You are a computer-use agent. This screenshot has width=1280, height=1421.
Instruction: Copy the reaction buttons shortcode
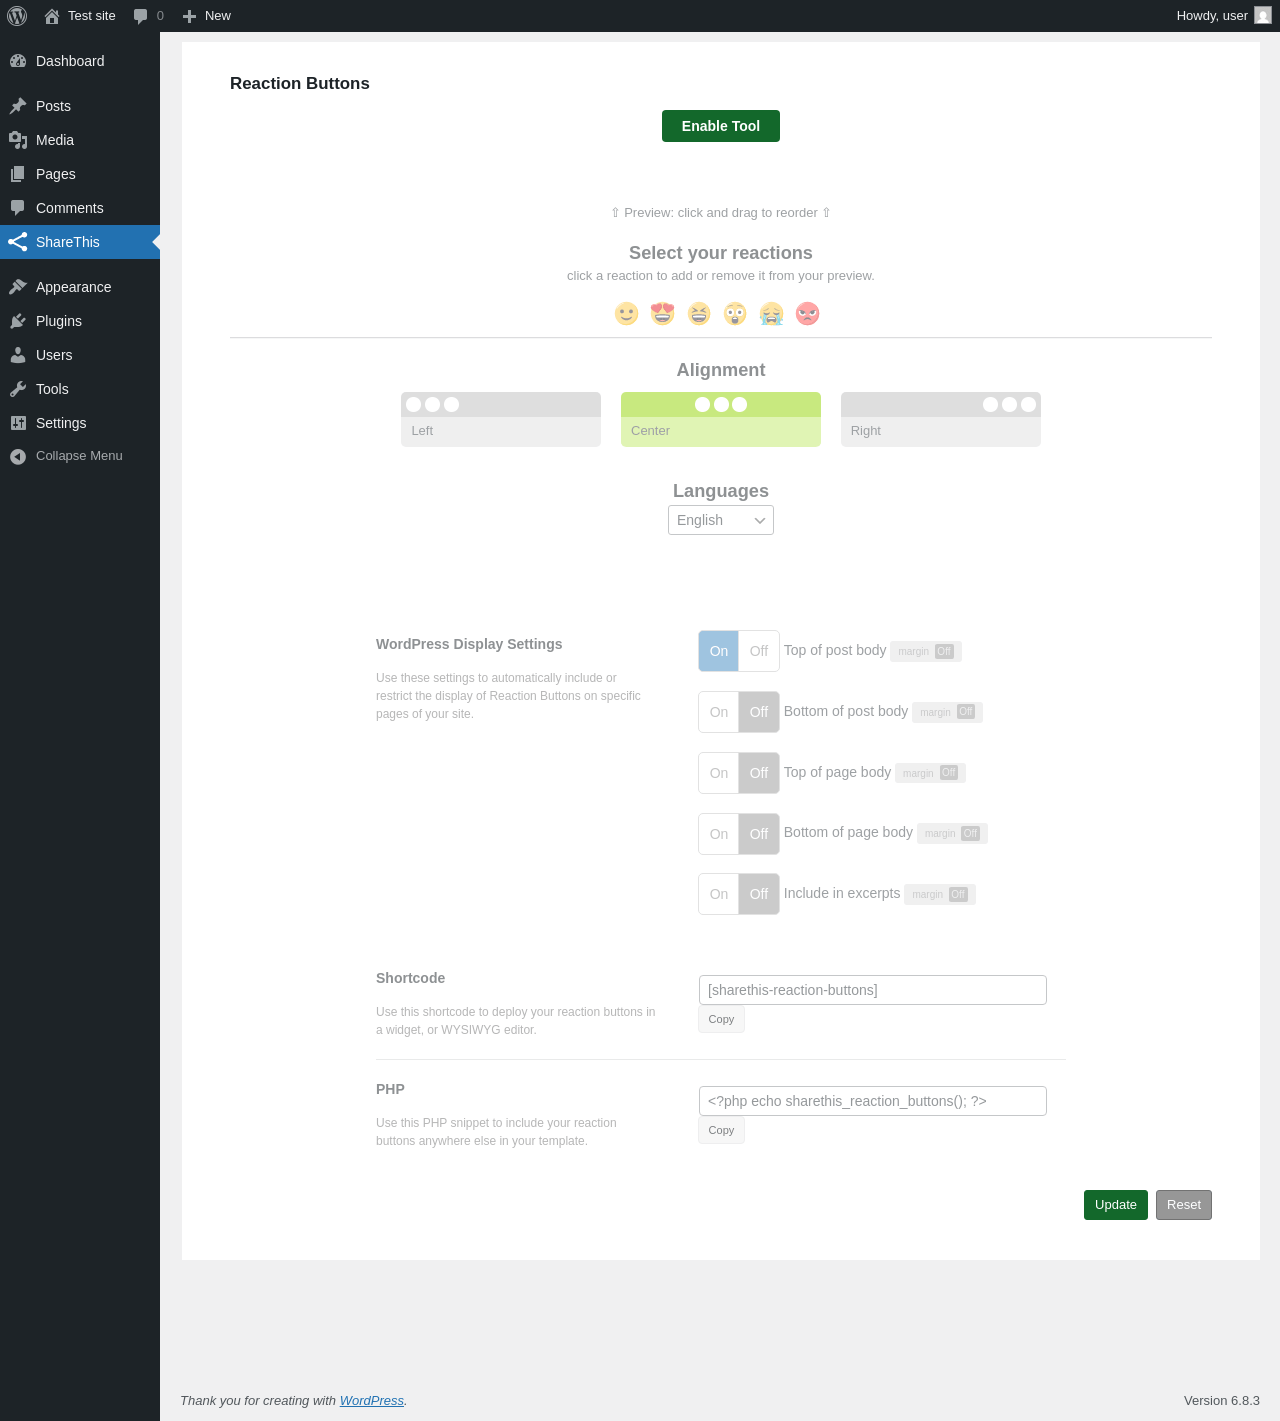[x=721, y=1020]
